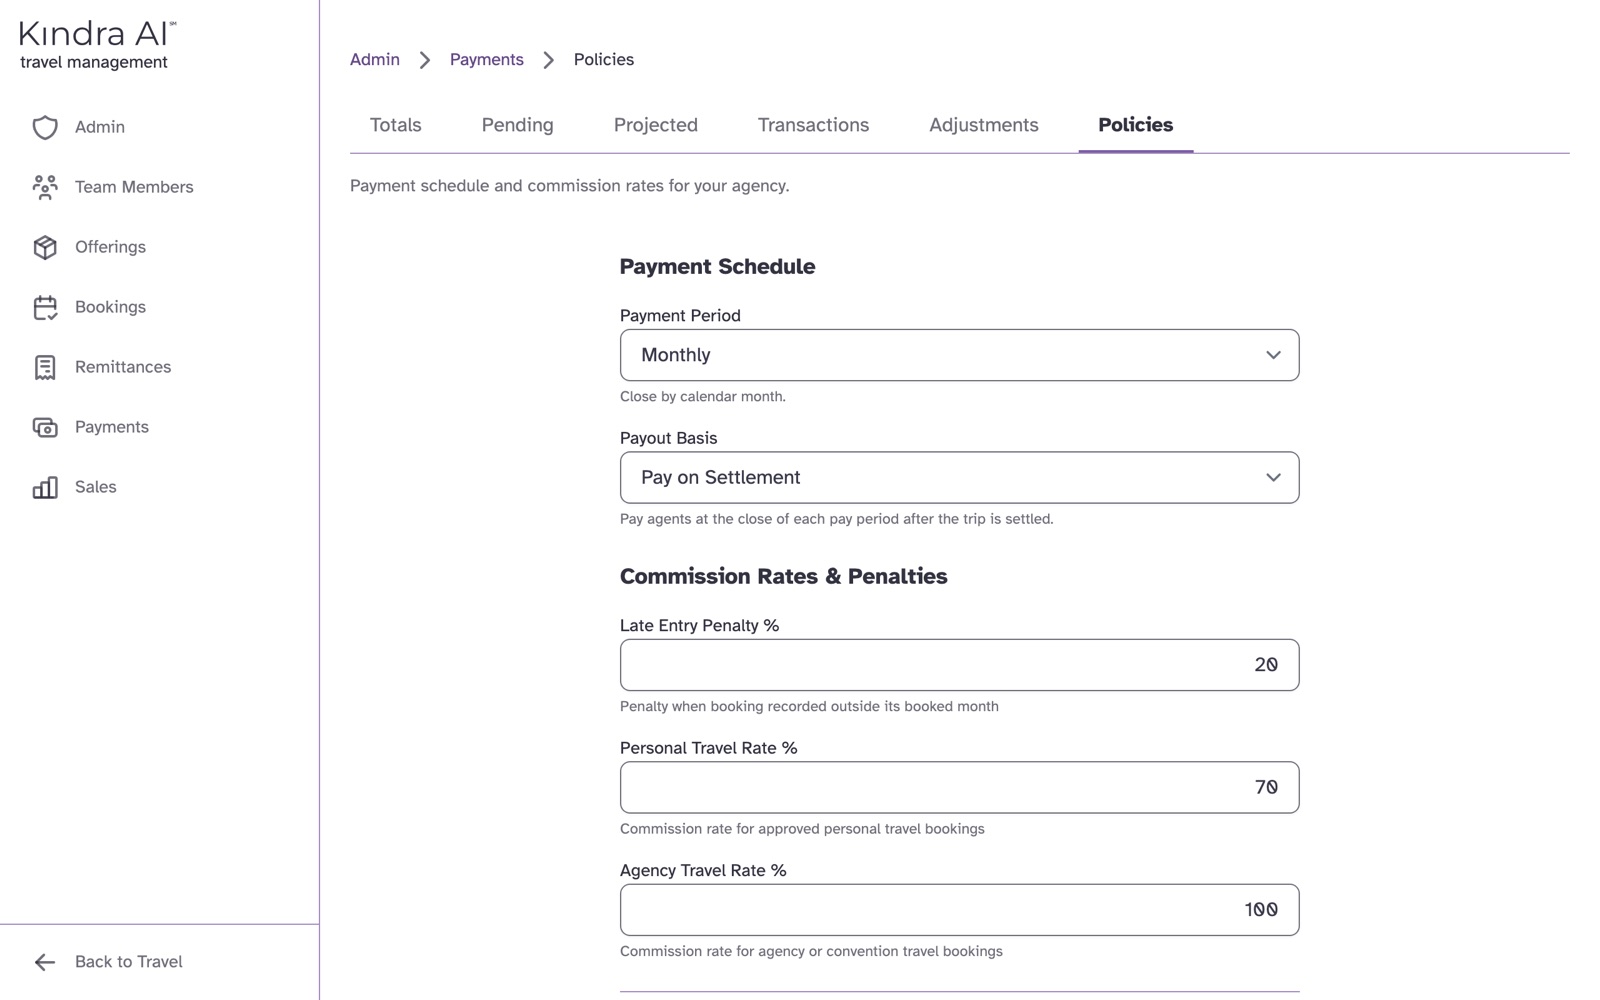This screenshot has width=1600, height=1000.
Task: Click the Payments cash icon
Action: (x=45, y=427)
